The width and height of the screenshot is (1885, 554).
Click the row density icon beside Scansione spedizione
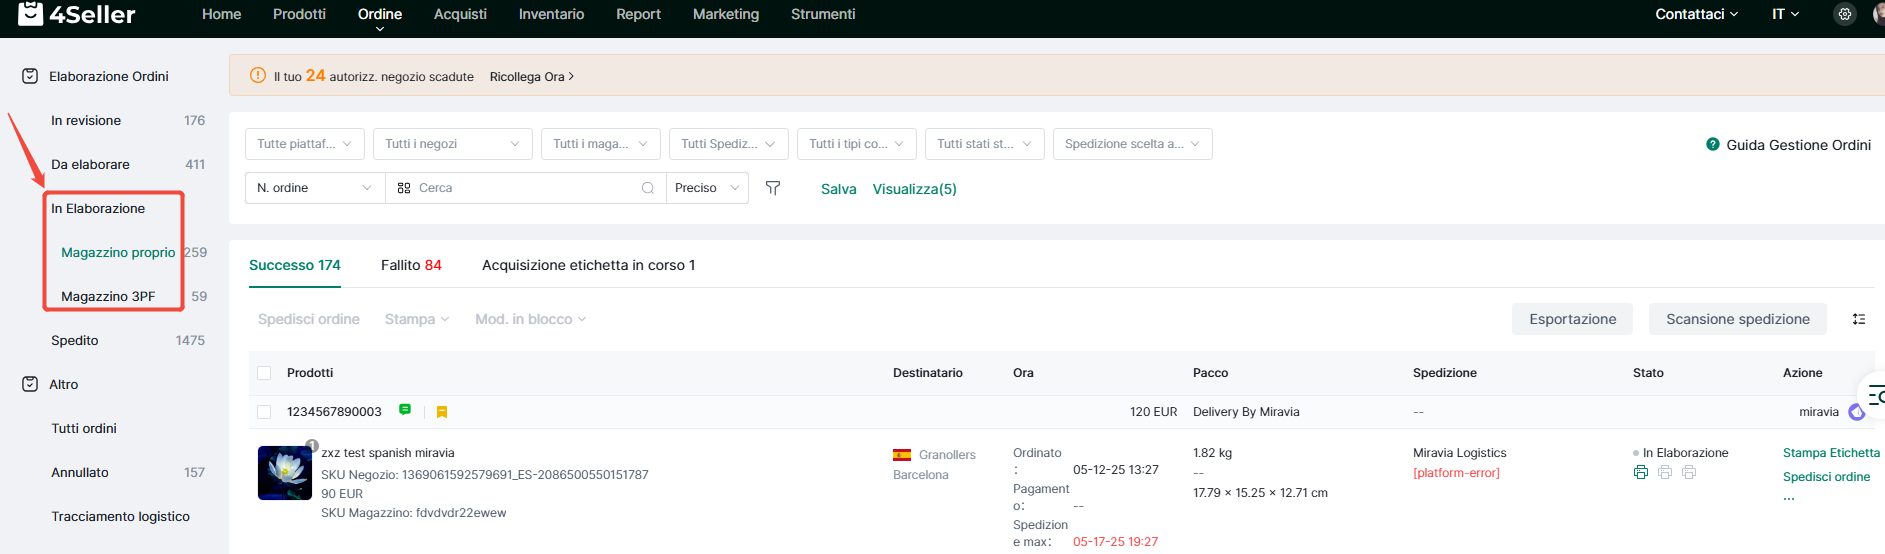[x=1859, y=319]
